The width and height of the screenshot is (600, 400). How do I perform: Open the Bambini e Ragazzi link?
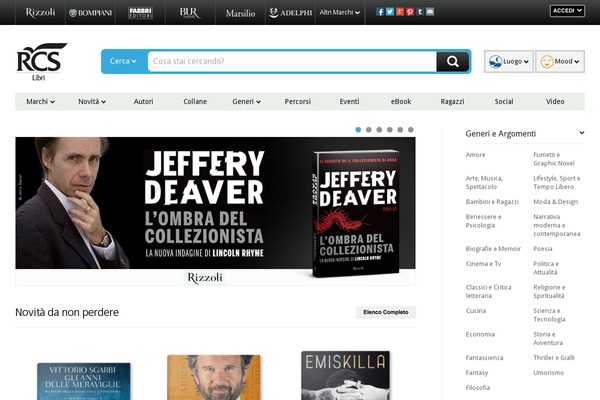(x=492, y=202)
